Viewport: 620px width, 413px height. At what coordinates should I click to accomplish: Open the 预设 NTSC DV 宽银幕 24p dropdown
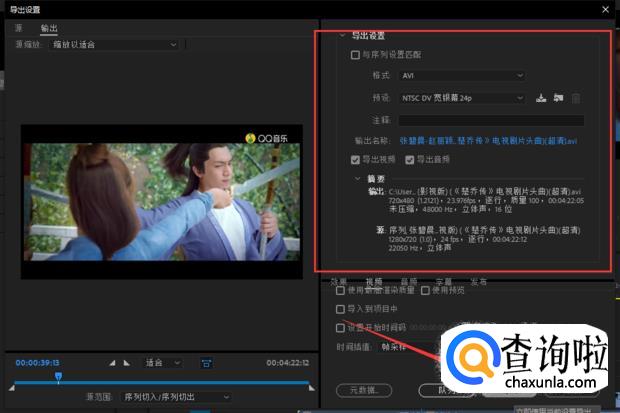[x=462, y=98]
